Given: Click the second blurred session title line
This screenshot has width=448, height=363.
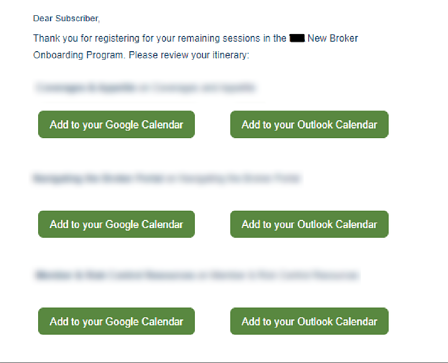Looking at the screenshot, I should (x=167, y=178).
